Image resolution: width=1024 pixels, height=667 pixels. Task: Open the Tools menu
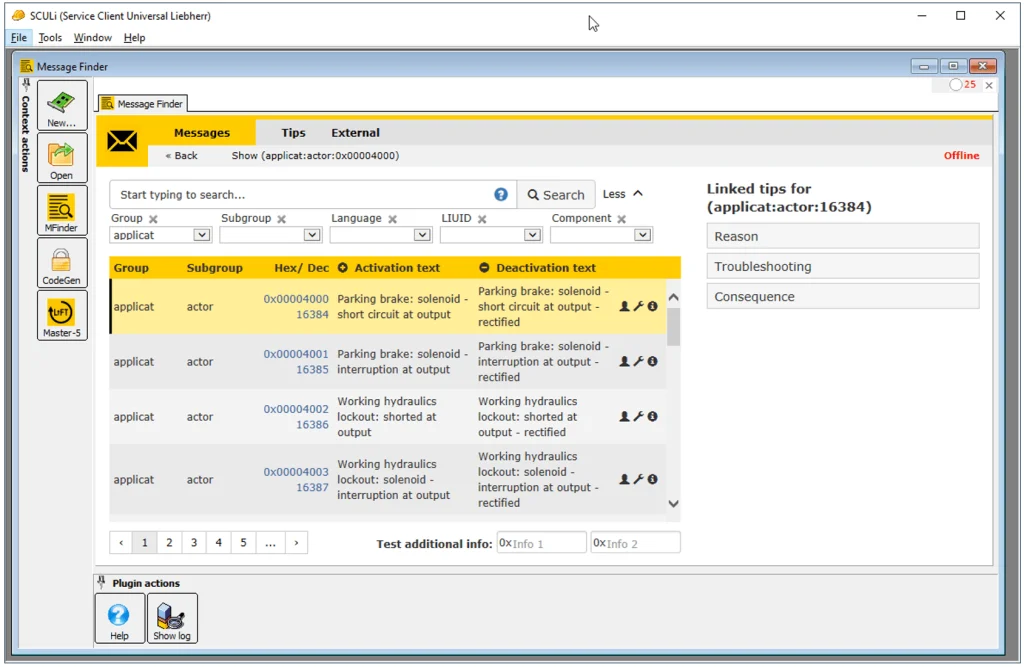click(50, 38)
